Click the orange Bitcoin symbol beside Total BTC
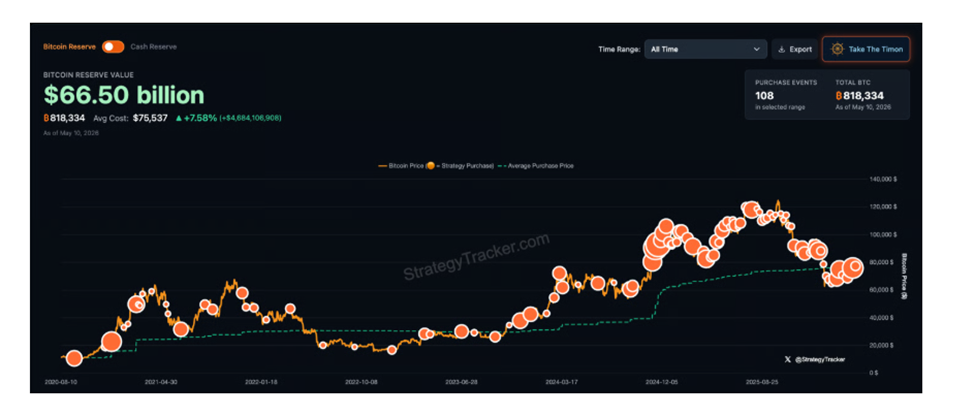This screenshot has height=416, width=975. pos(839,96)
